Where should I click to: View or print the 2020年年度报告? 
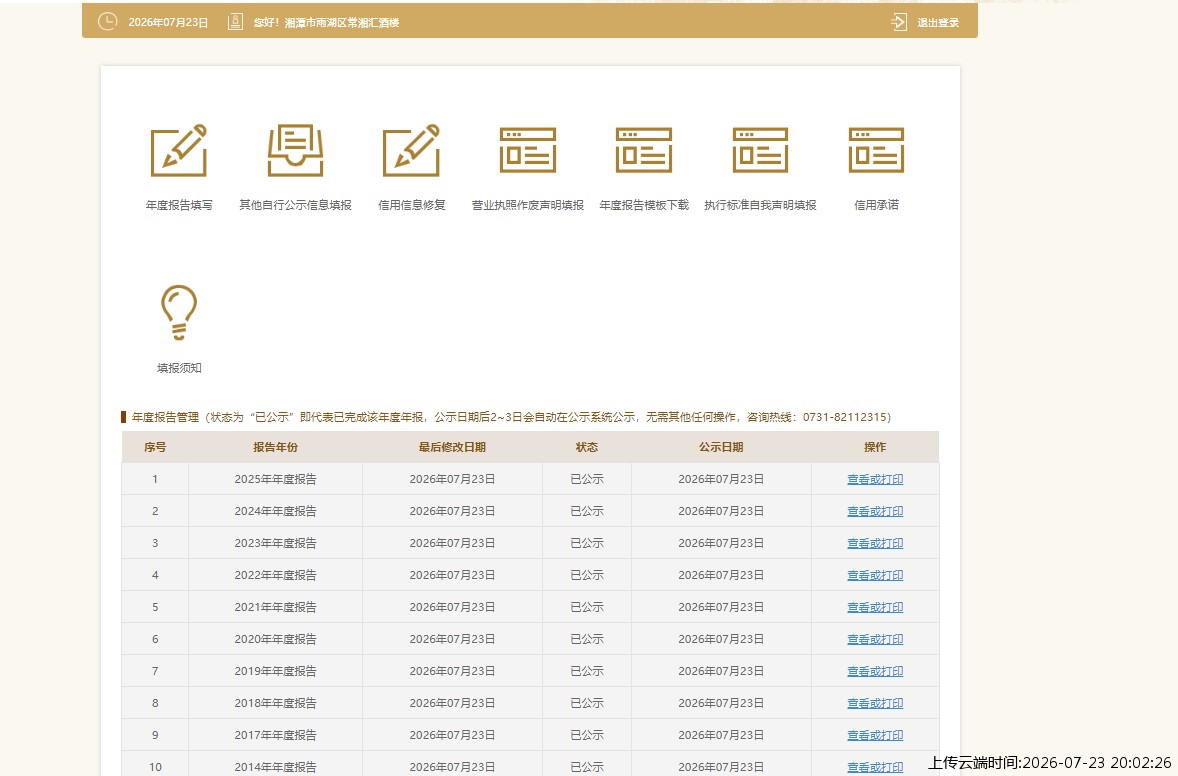[x=875, y=639]
